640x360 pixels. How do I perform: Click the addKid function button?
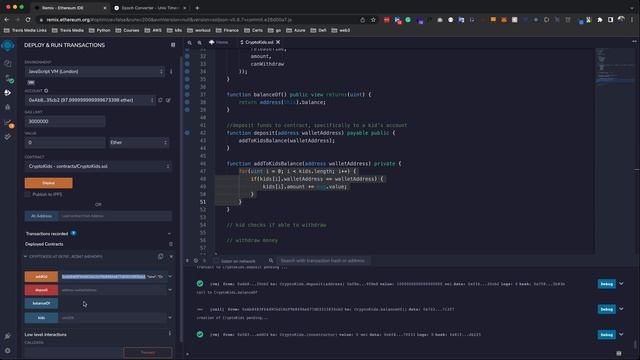41,276
